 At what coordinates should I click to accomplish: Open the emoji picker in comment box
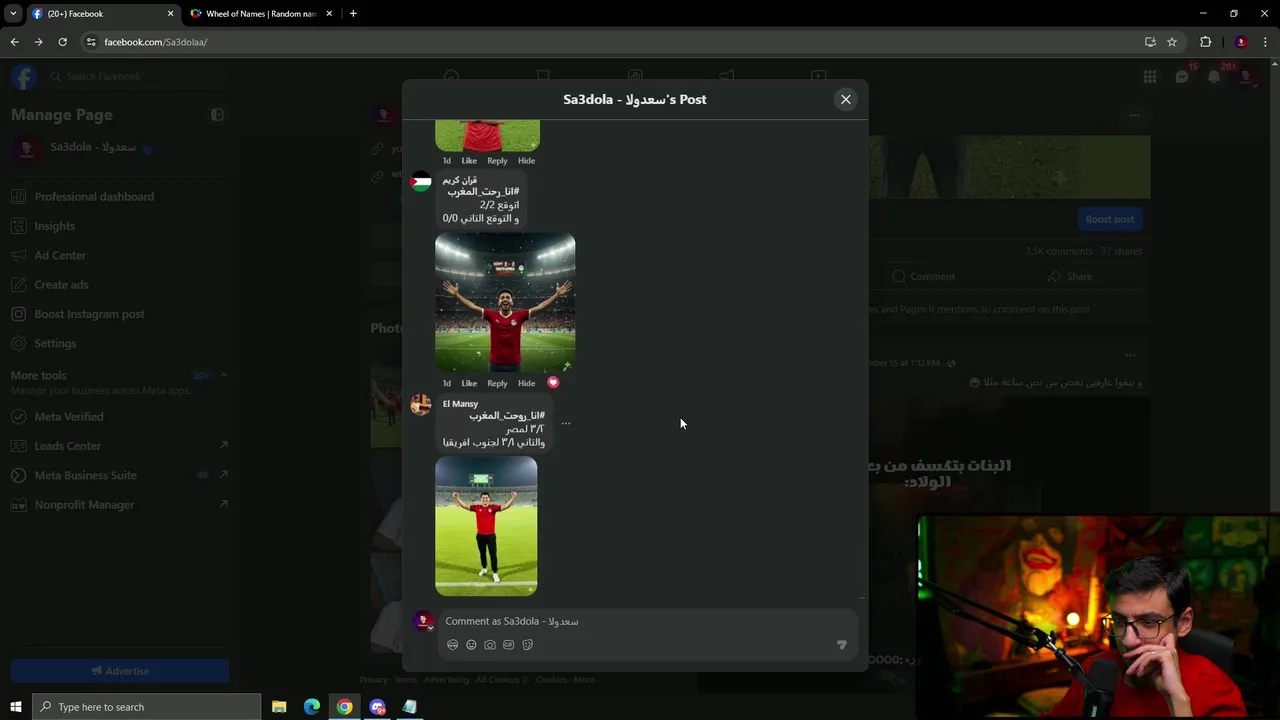[471, 645]
